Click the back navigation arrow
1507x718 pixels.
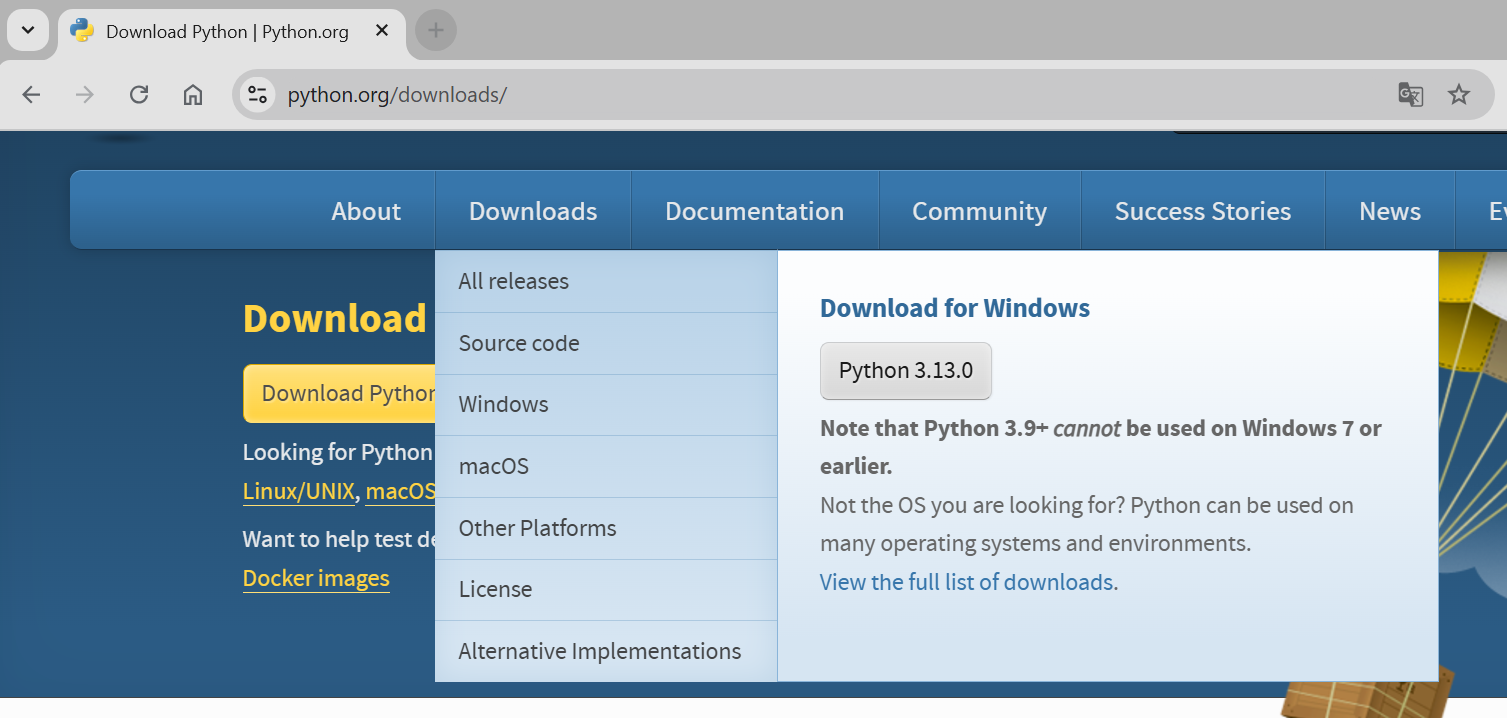[31, 94]
